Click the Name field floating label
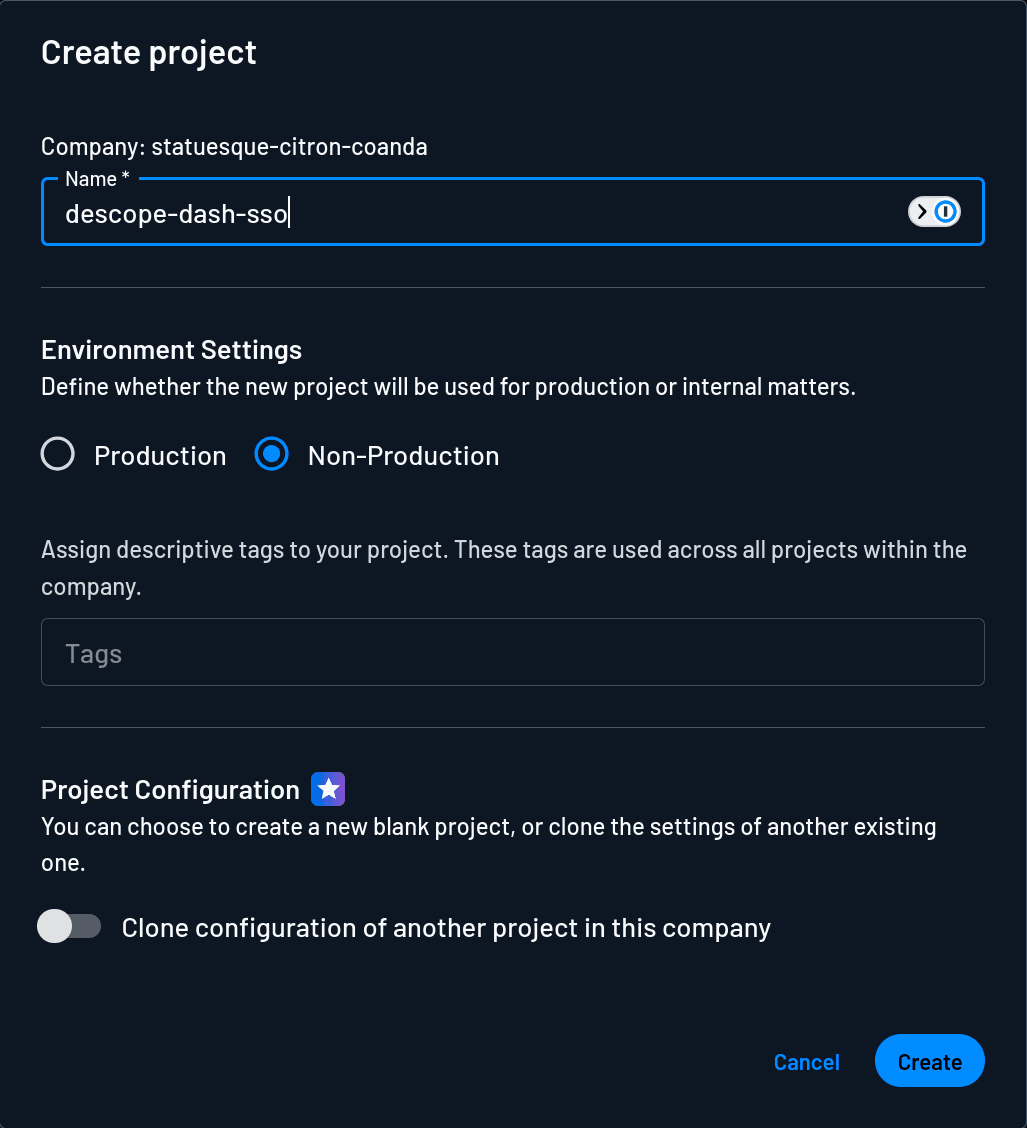Viewport: 1027px width, 1128px height. tap(96, 178)
